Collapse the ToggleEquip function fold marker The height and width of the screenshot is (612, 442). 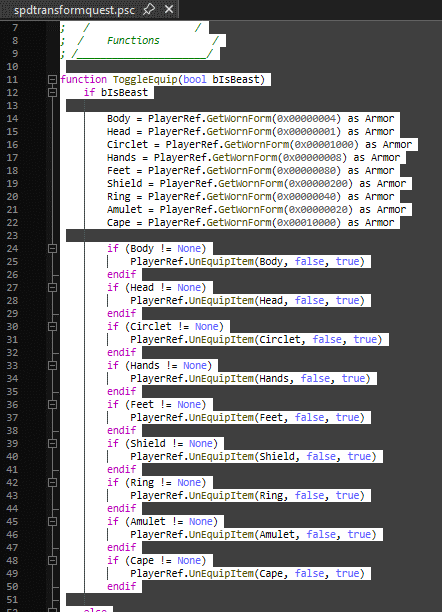52,80
